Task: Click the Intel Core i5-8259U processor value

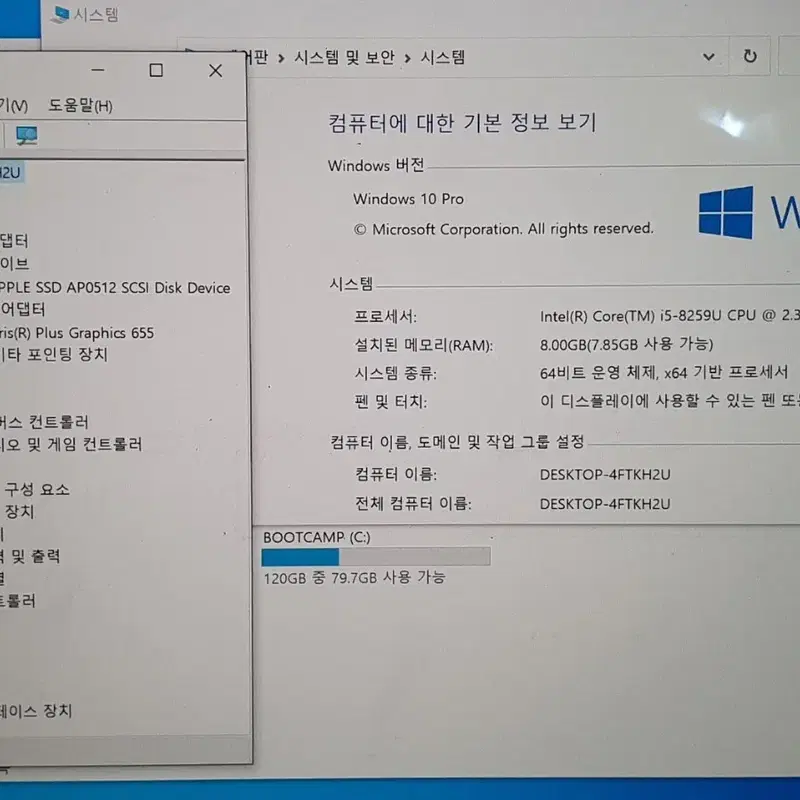Action: click(x=669, y=316)
